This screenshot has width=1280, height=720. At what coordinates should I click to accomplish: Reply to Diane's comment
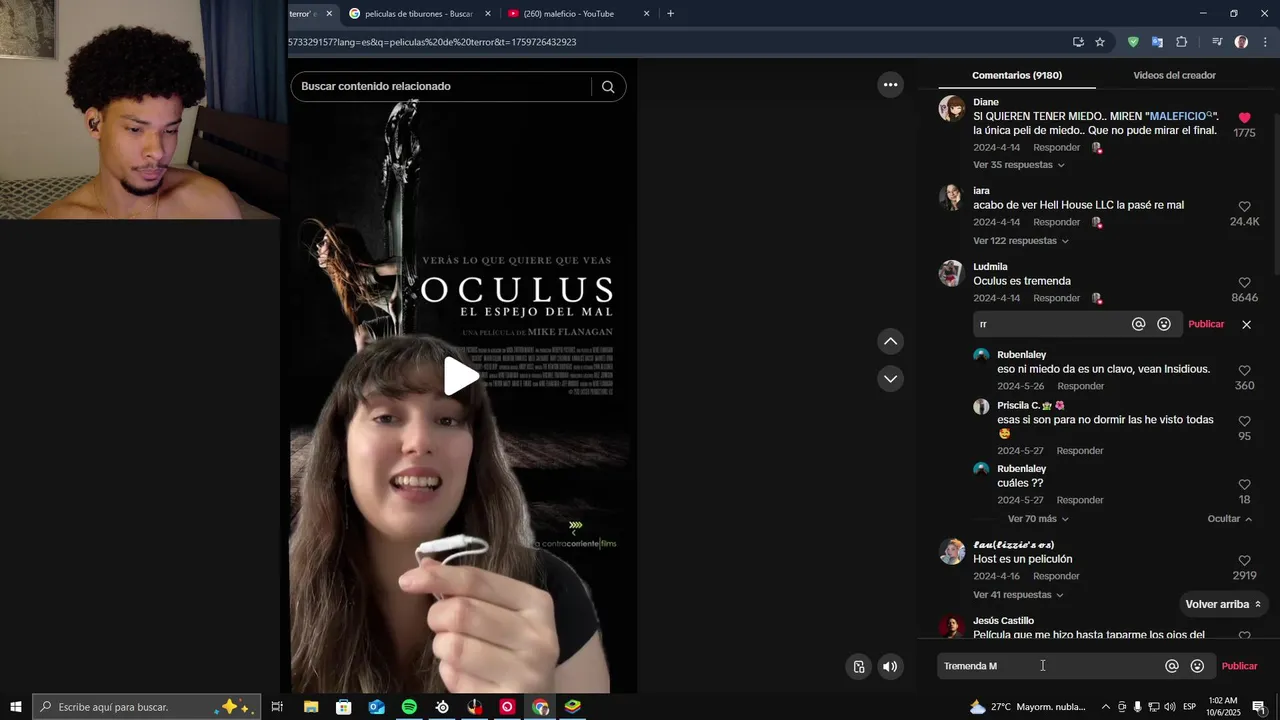coord(1056,148)
